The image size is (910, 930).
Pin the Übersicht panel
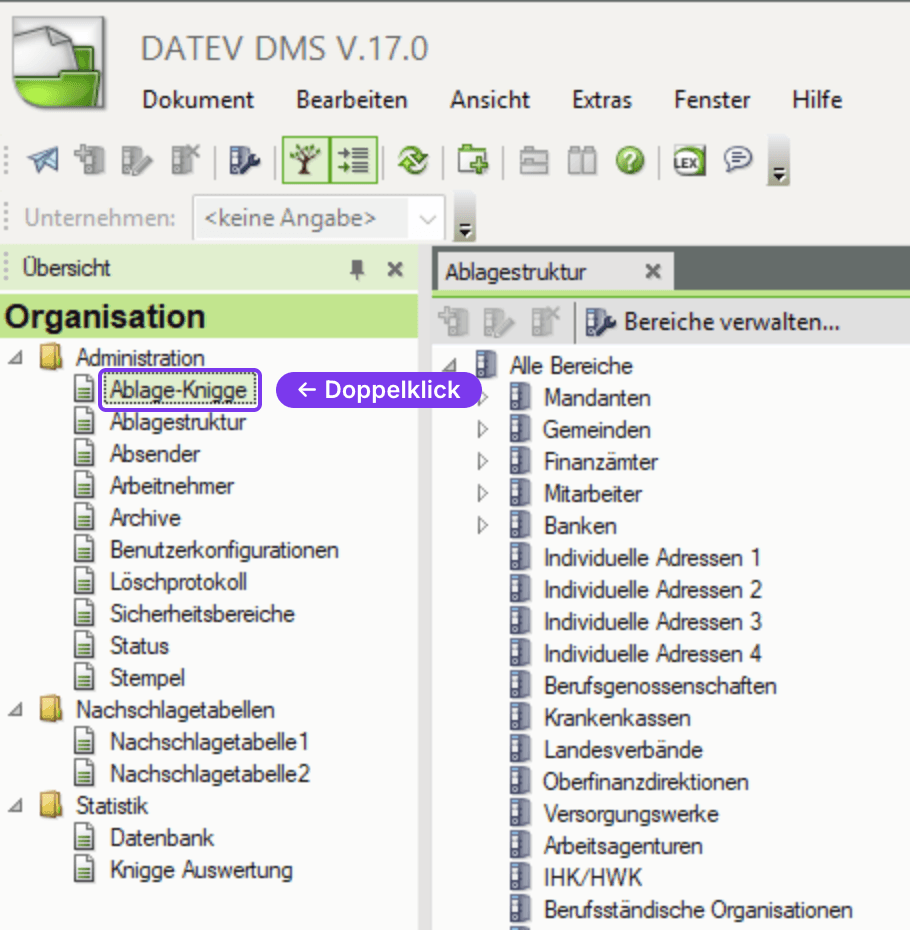(x=357, y=270)
